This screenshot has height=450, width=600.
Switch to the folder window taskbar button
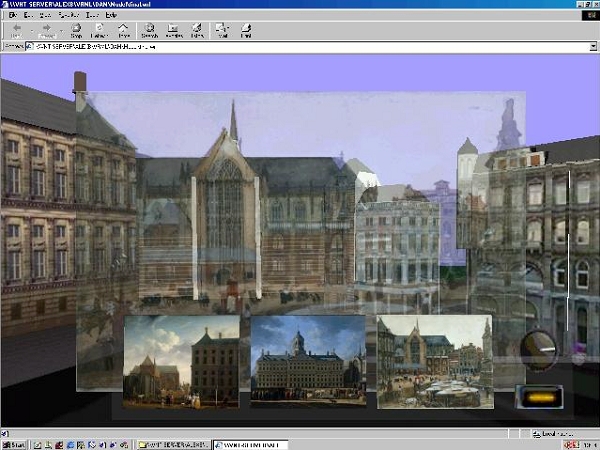click(x=173, y=445)
